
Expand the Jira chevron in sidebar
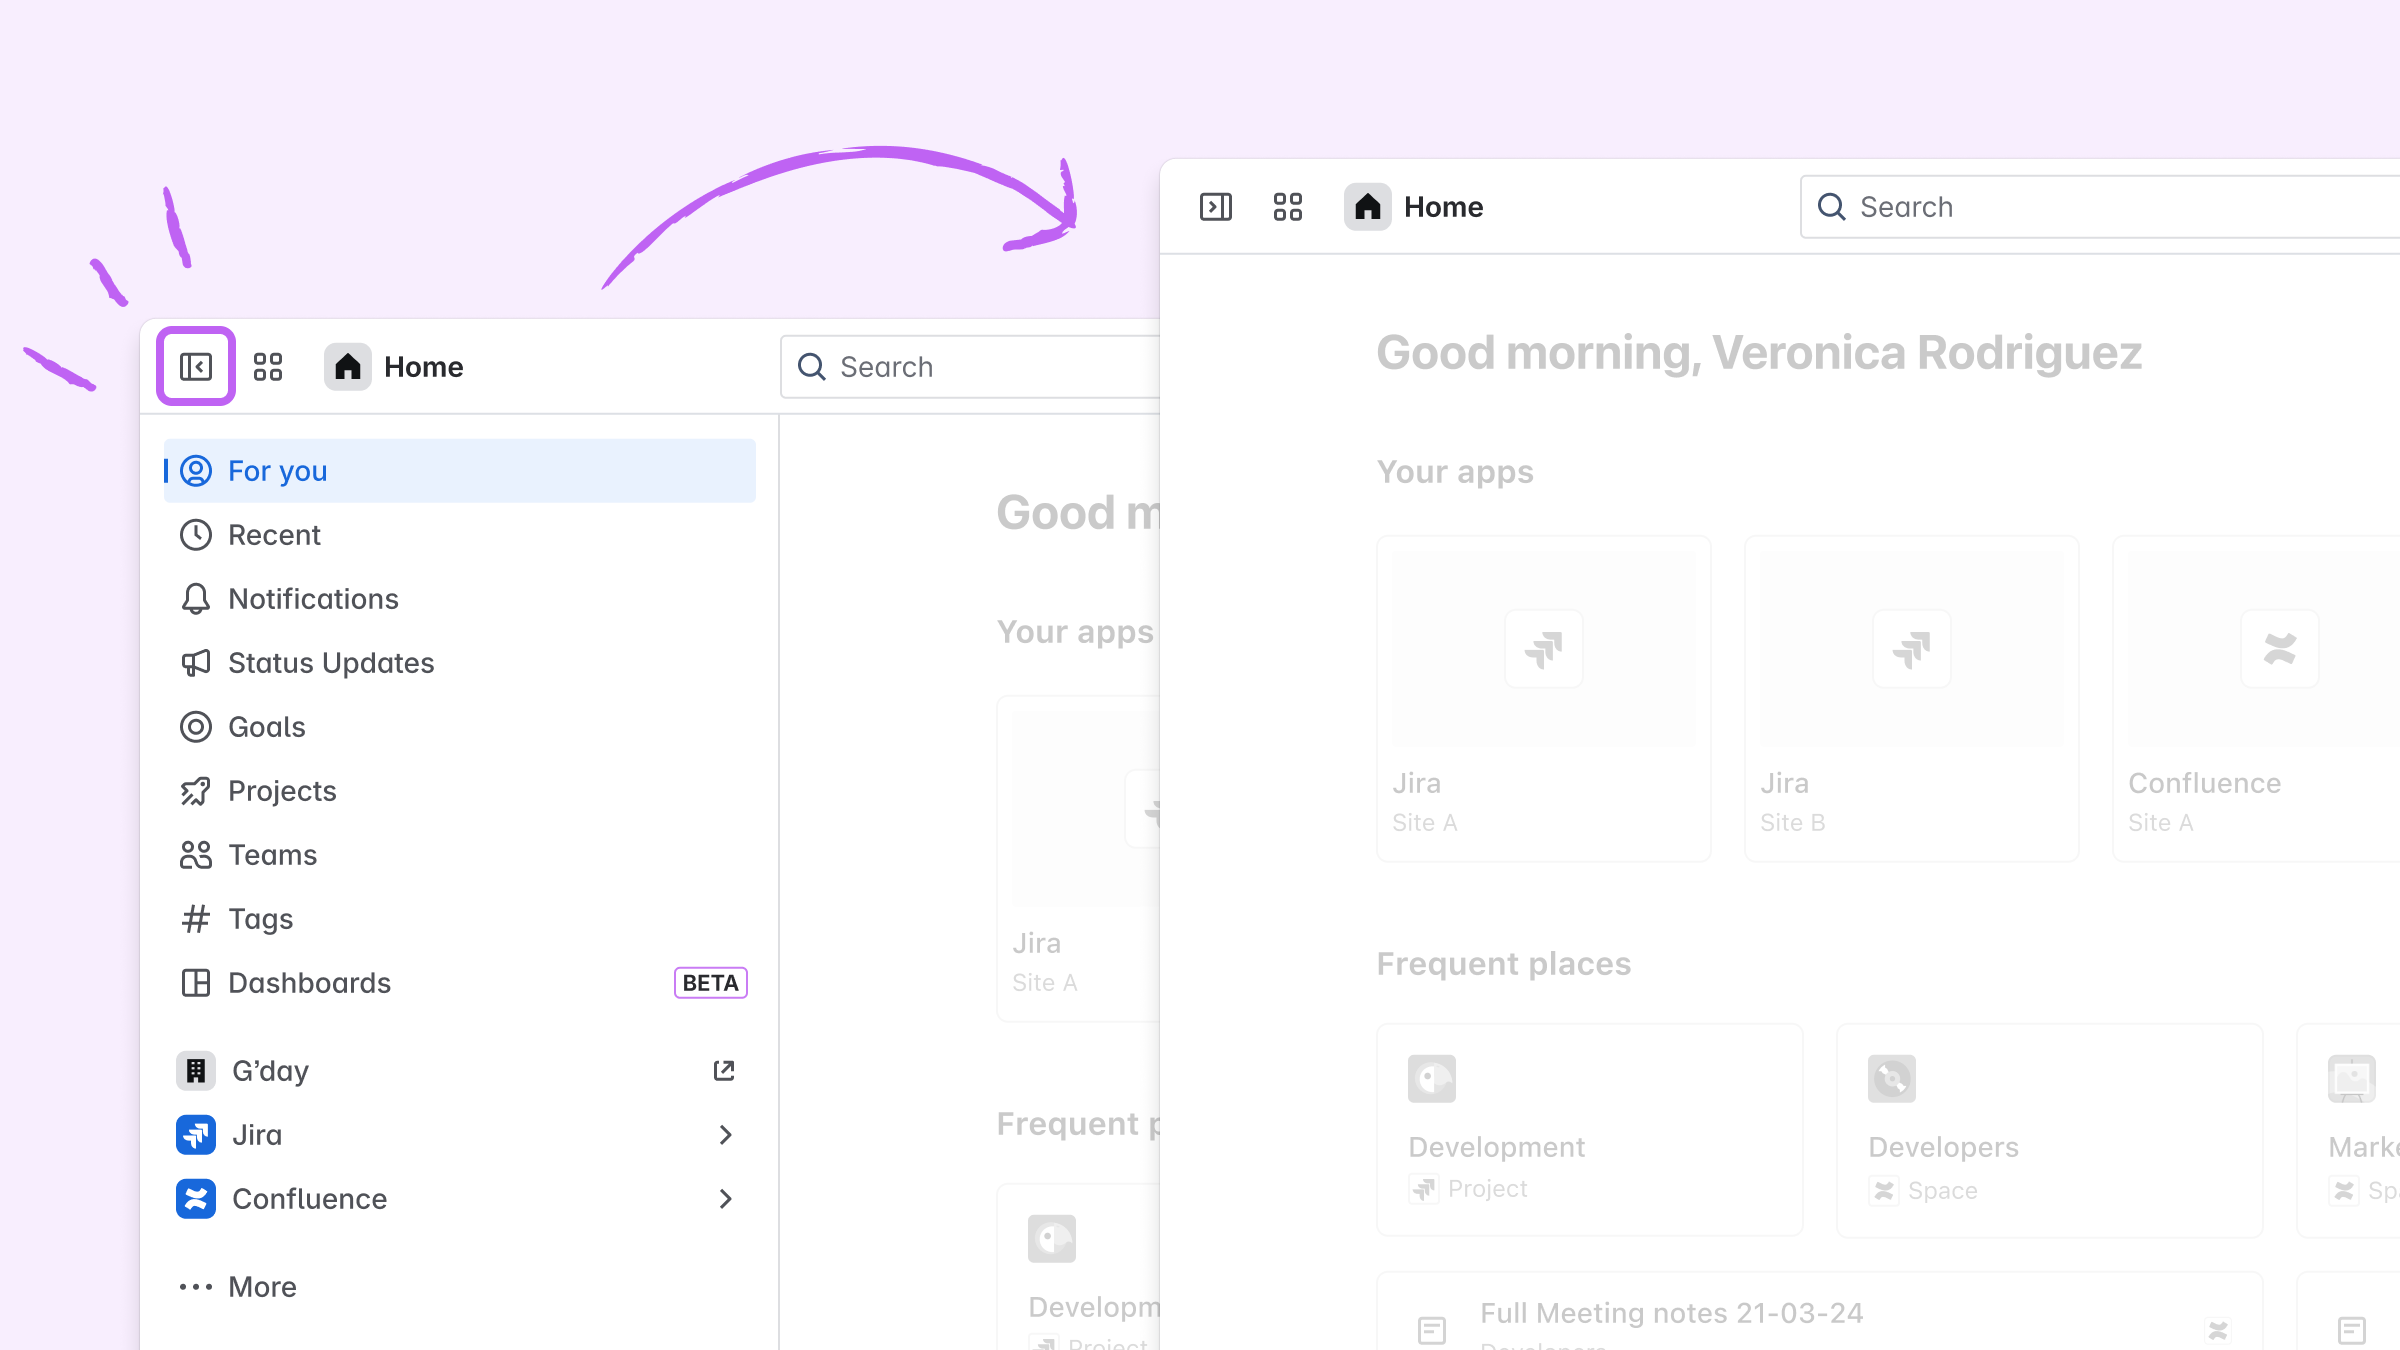point(726,1135)
